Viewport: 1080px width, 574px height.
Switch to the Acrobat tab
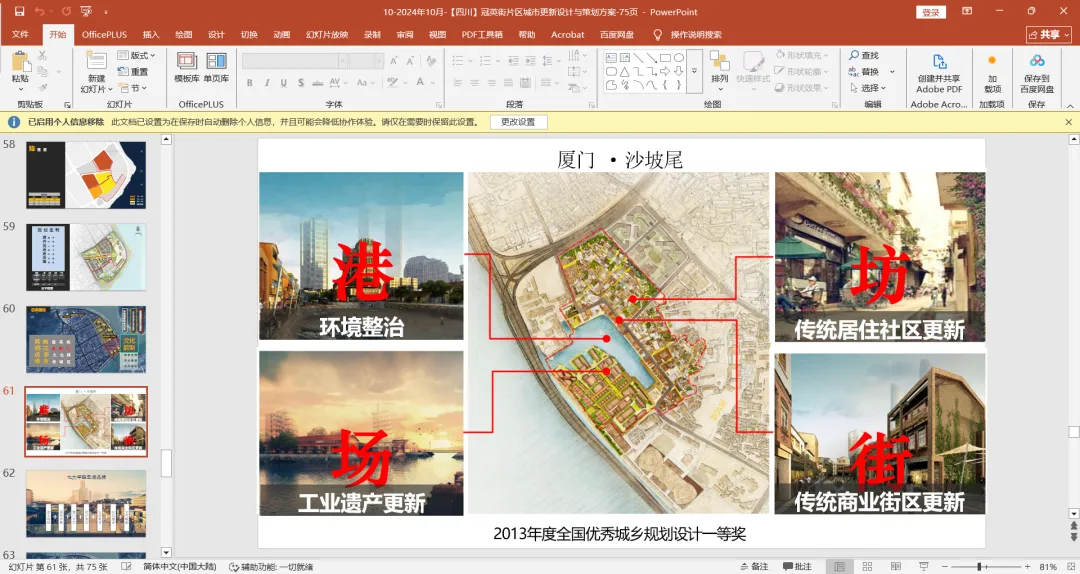click(568, 34)
